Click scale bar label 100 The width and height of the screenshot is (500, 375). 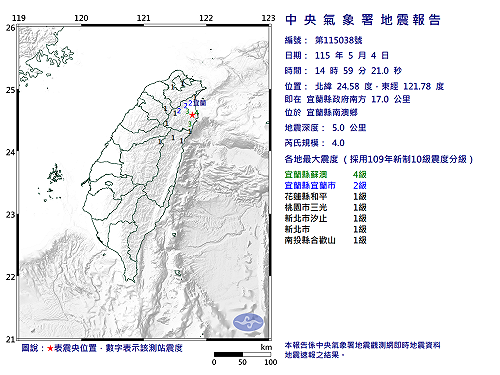pyautogui.click(x=271, y=362)
